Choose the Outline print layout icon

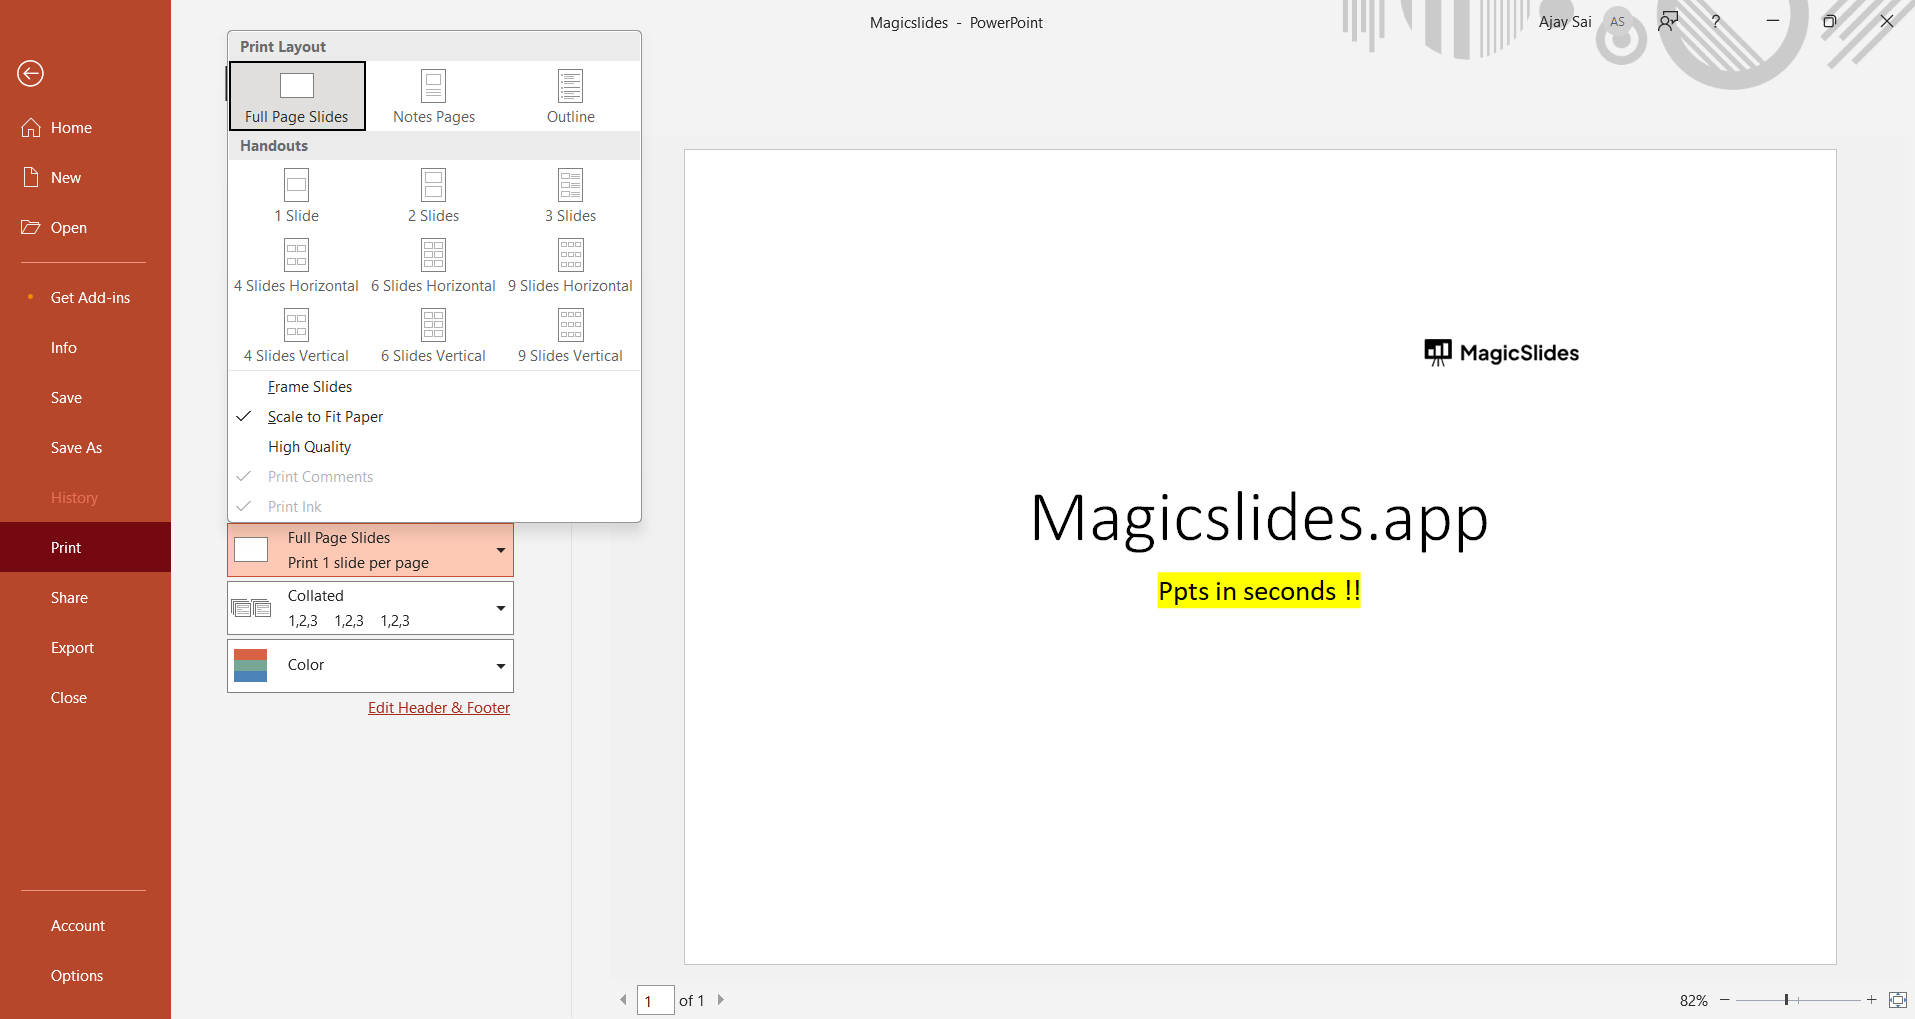tap(570, 87)
